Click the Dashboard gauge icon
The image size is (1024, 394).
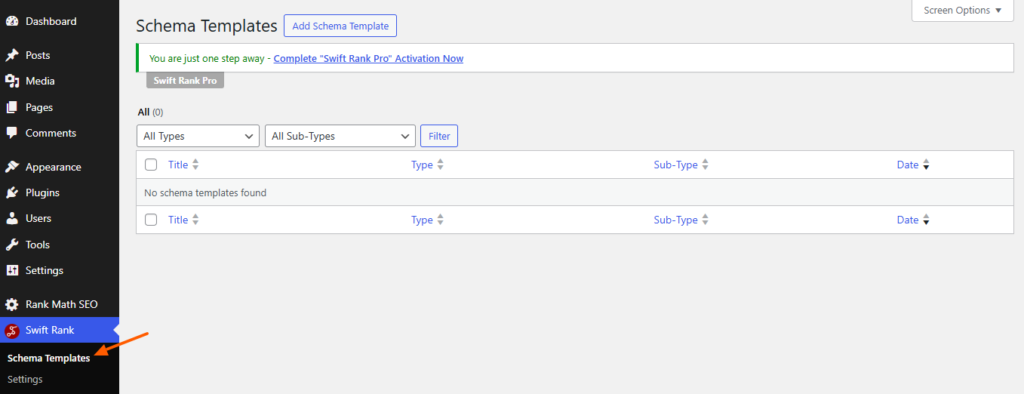(12, 22)
